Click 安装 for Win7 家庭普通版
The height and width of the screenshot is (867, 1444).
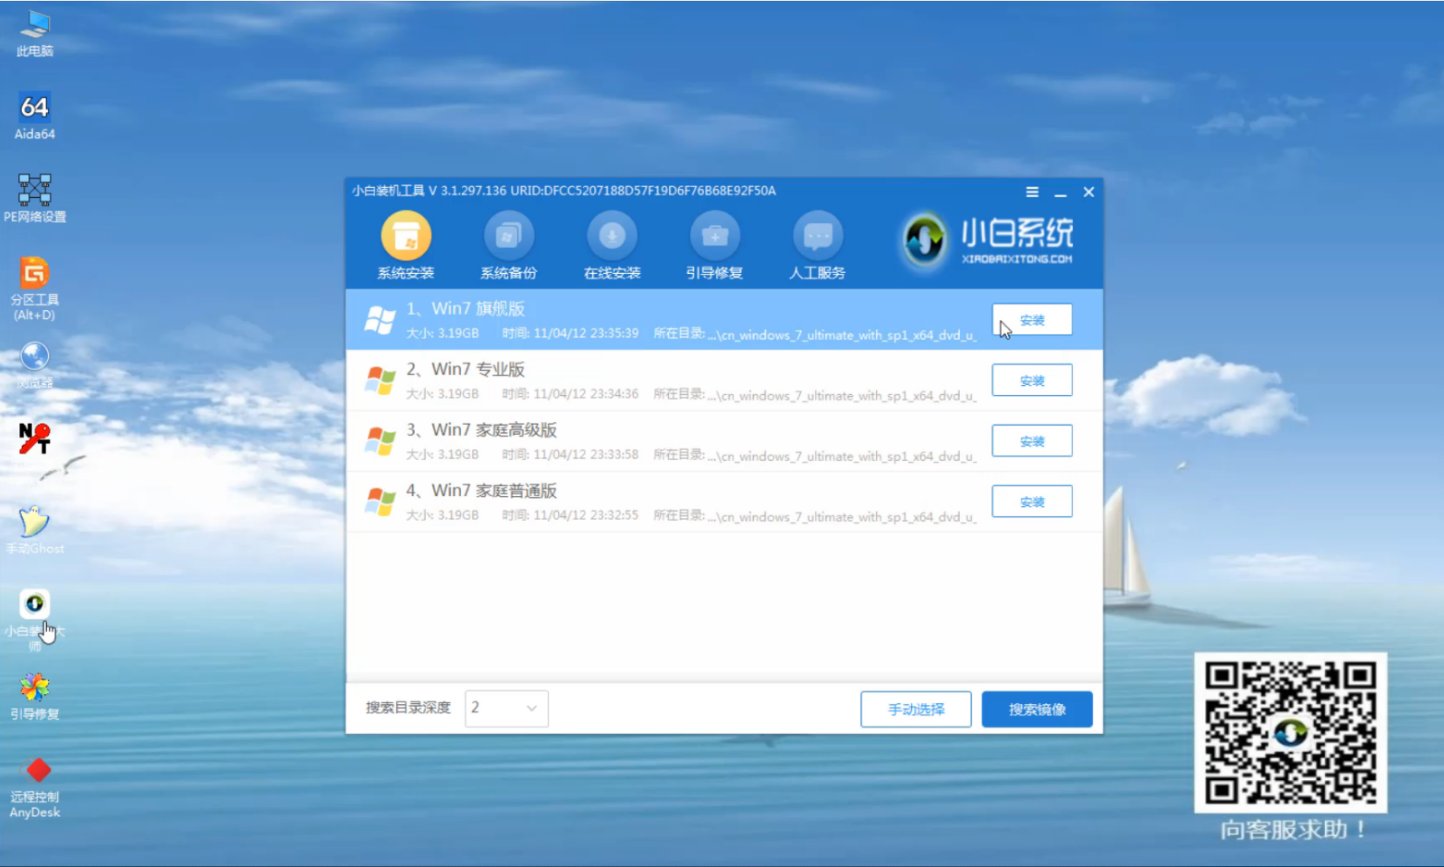[x=1031, y=501]
